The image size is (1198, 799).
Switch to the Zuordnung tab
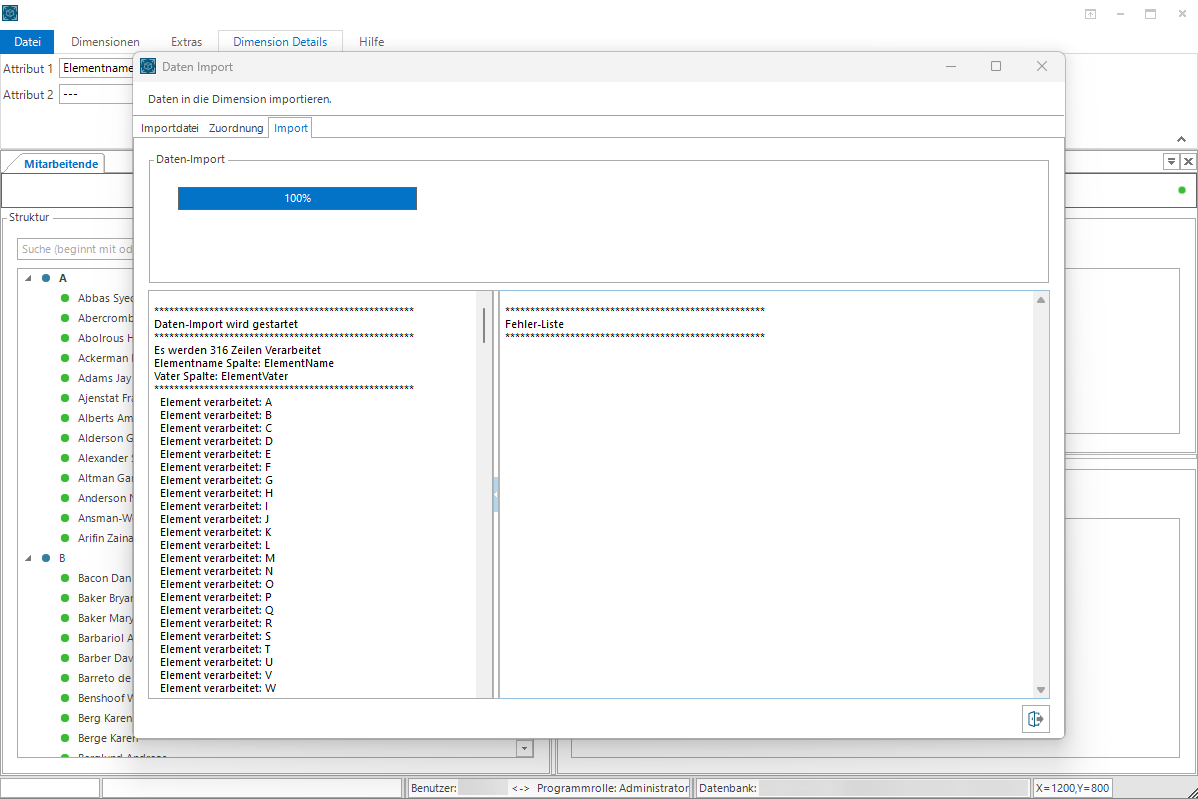coord(236,128)
